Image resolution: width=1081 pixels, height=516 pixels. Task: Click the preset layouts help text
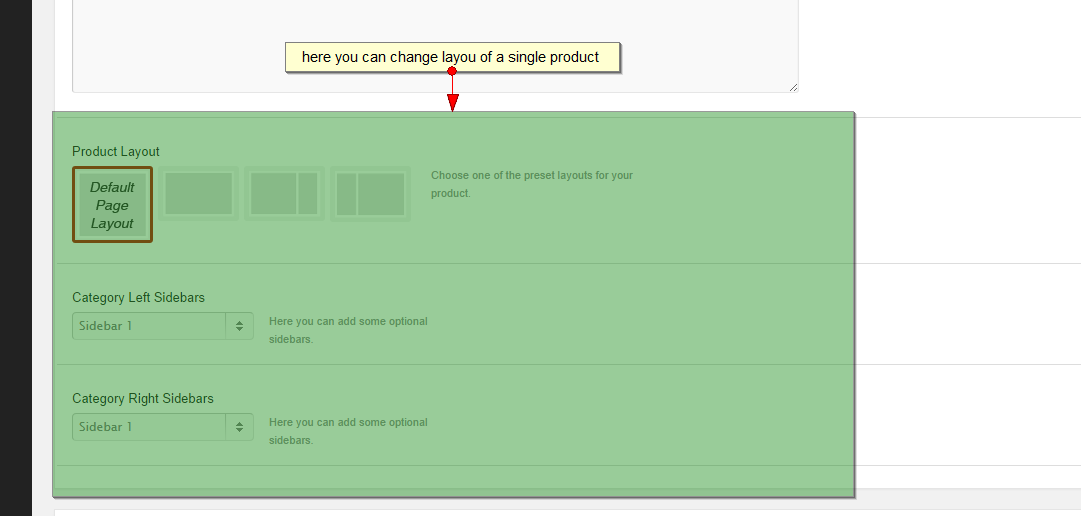pyautogui.click(x=531, y=184)
